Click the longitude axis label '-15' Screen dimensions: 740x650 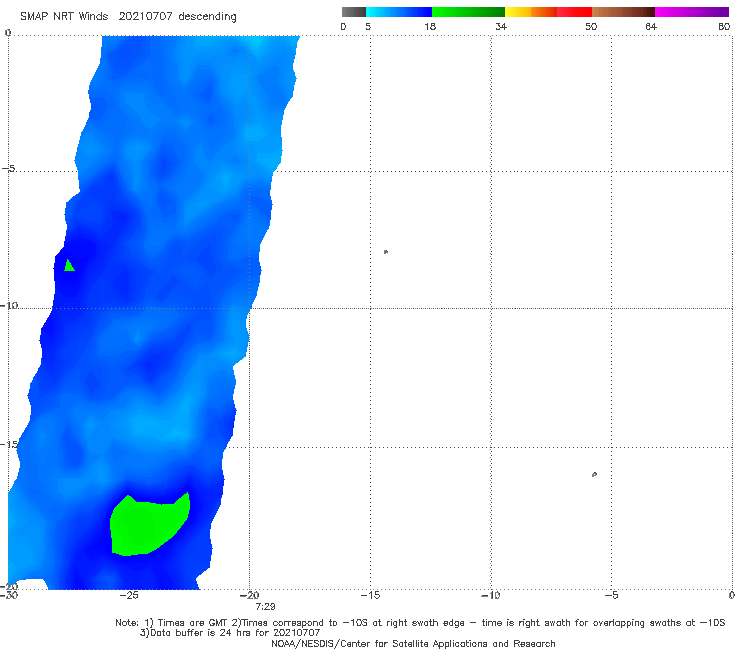(370, 595)
